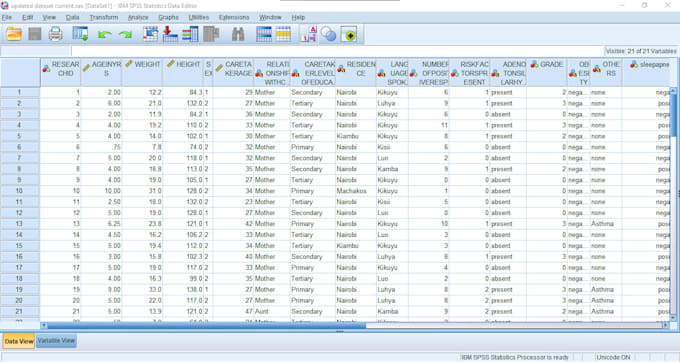Viewport: 680px width, 362px height.
Task: Click the Machakos residence cell
Action: point(356,191)
